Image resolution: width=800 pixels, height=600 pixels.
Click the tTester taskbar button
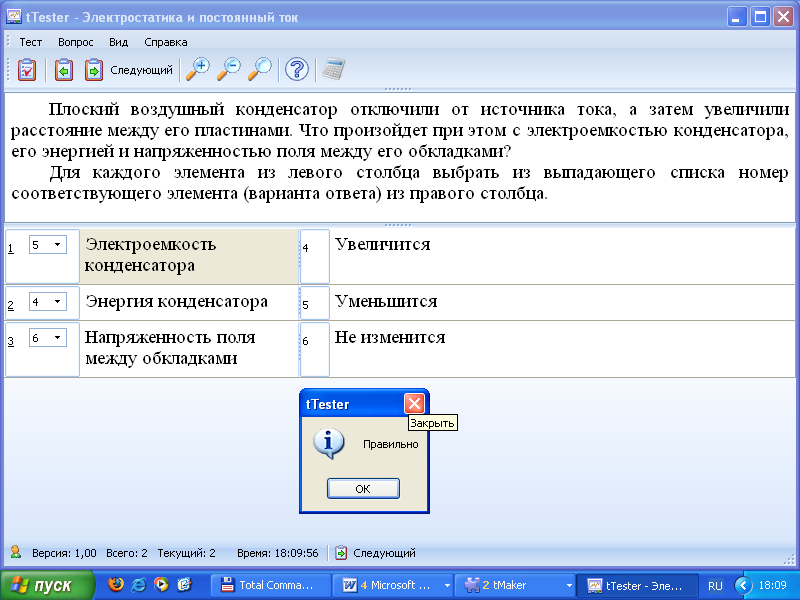(x=637, y=585)
